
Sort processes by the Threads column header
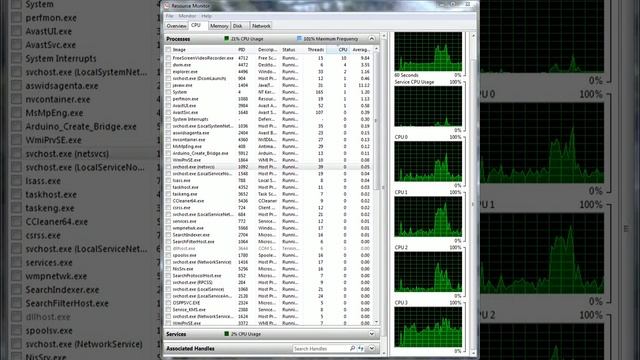tap(314, 49)
